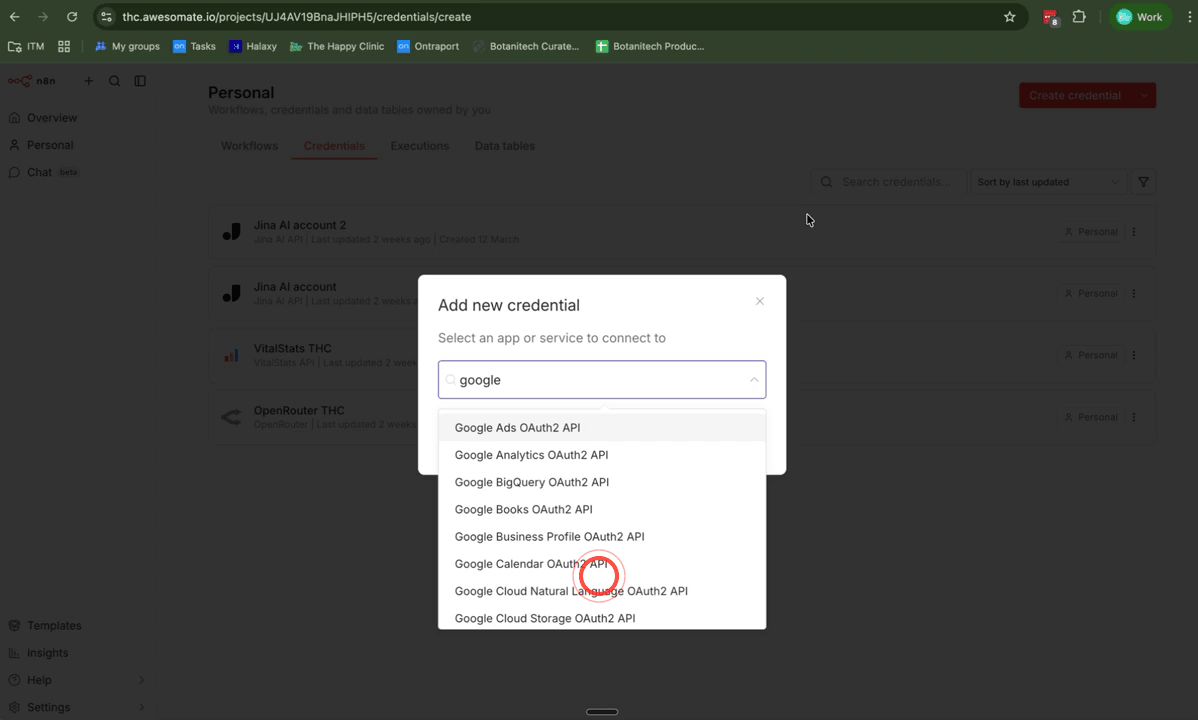1198x720 pixels.
Task: Open the Chat beta sidebar item
Action: [x=40, y=172]
